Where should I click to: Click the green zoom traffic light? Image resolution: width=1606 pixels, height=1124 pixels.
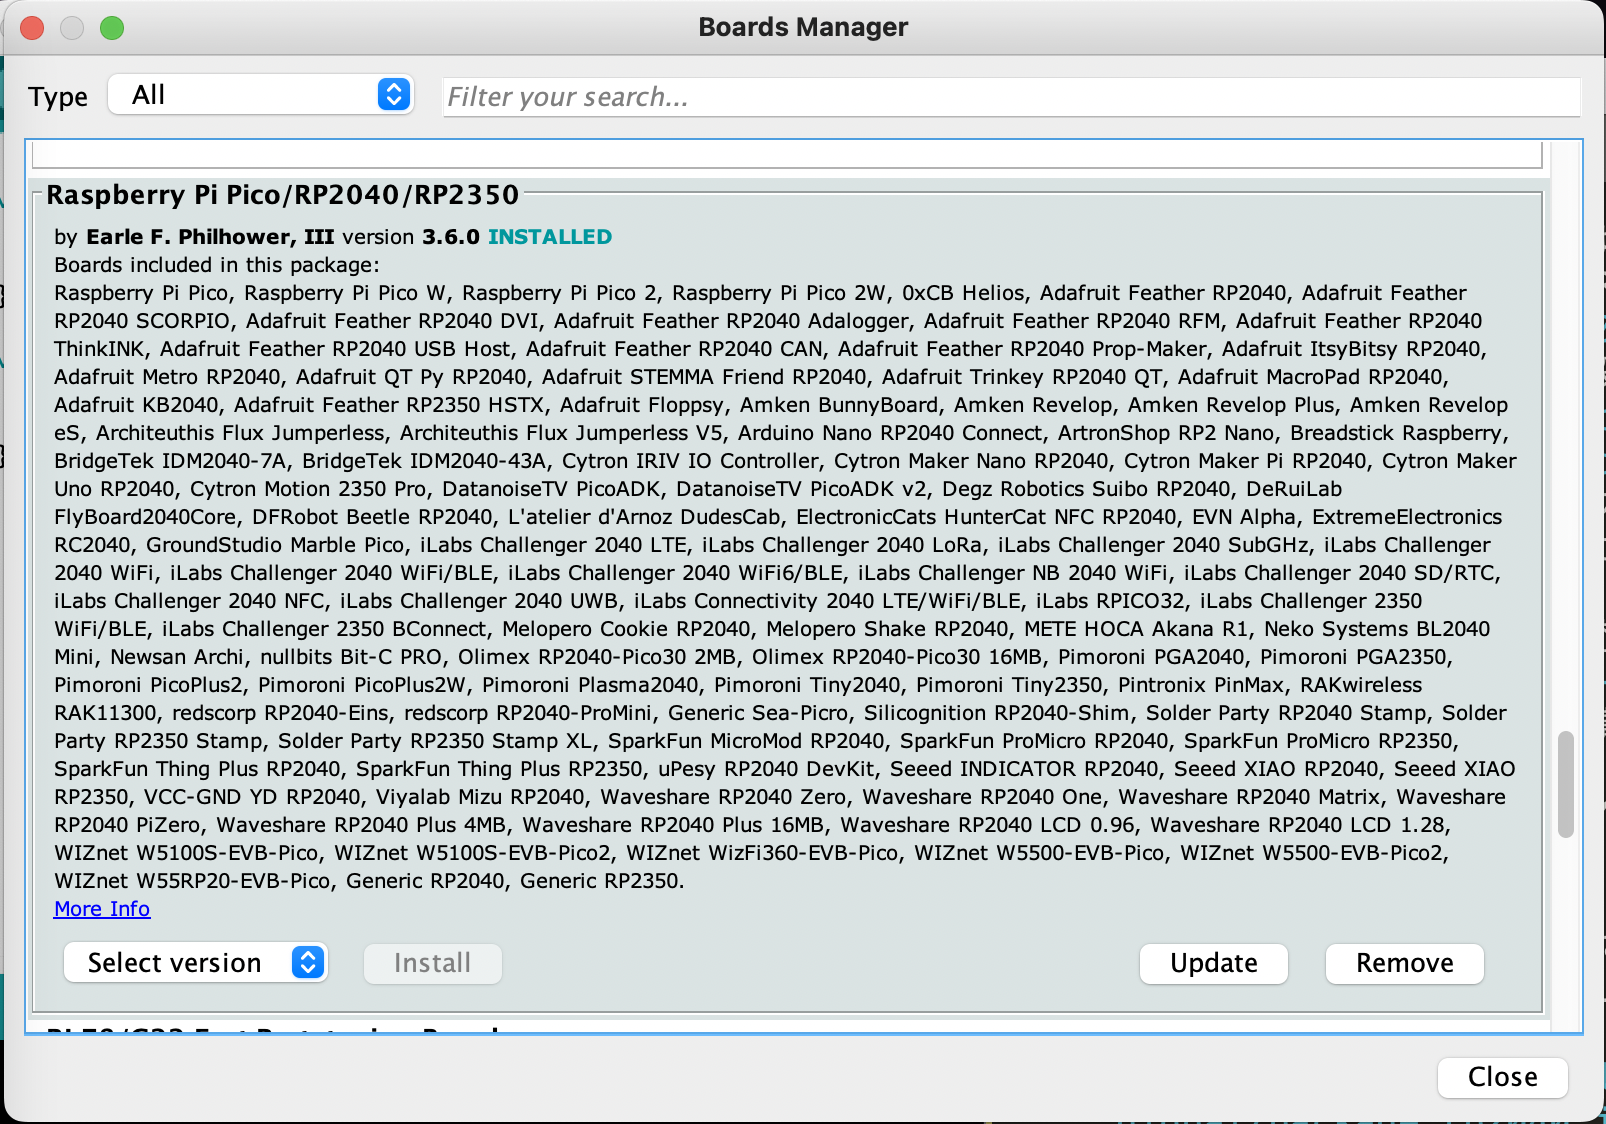113,28
